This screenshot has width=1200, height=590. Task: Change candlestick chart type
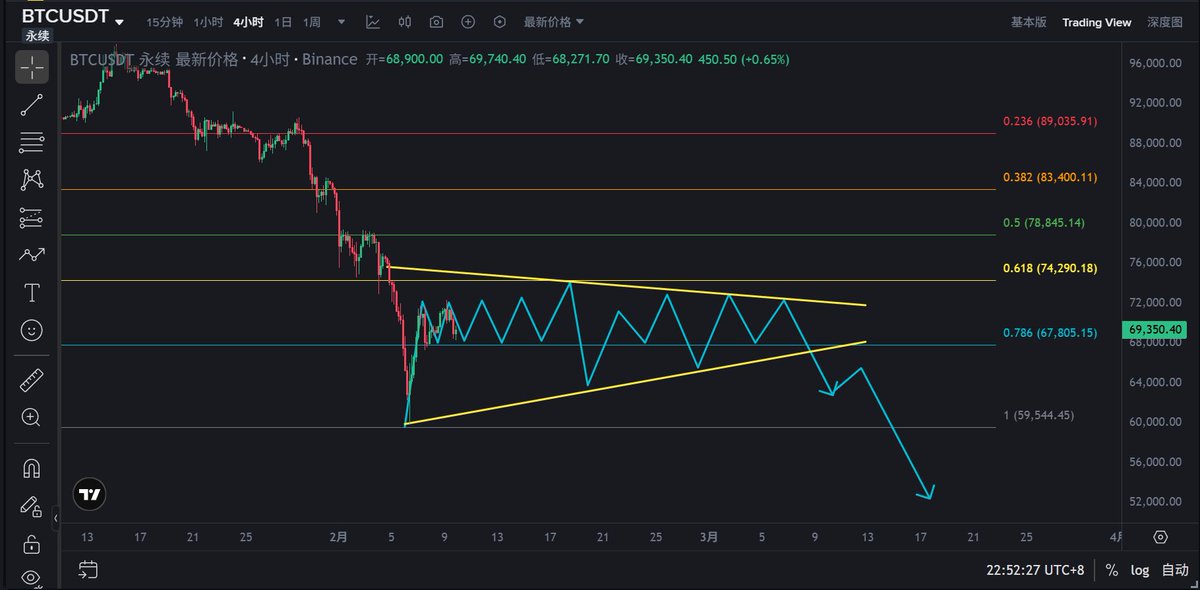tap(405, 21)
